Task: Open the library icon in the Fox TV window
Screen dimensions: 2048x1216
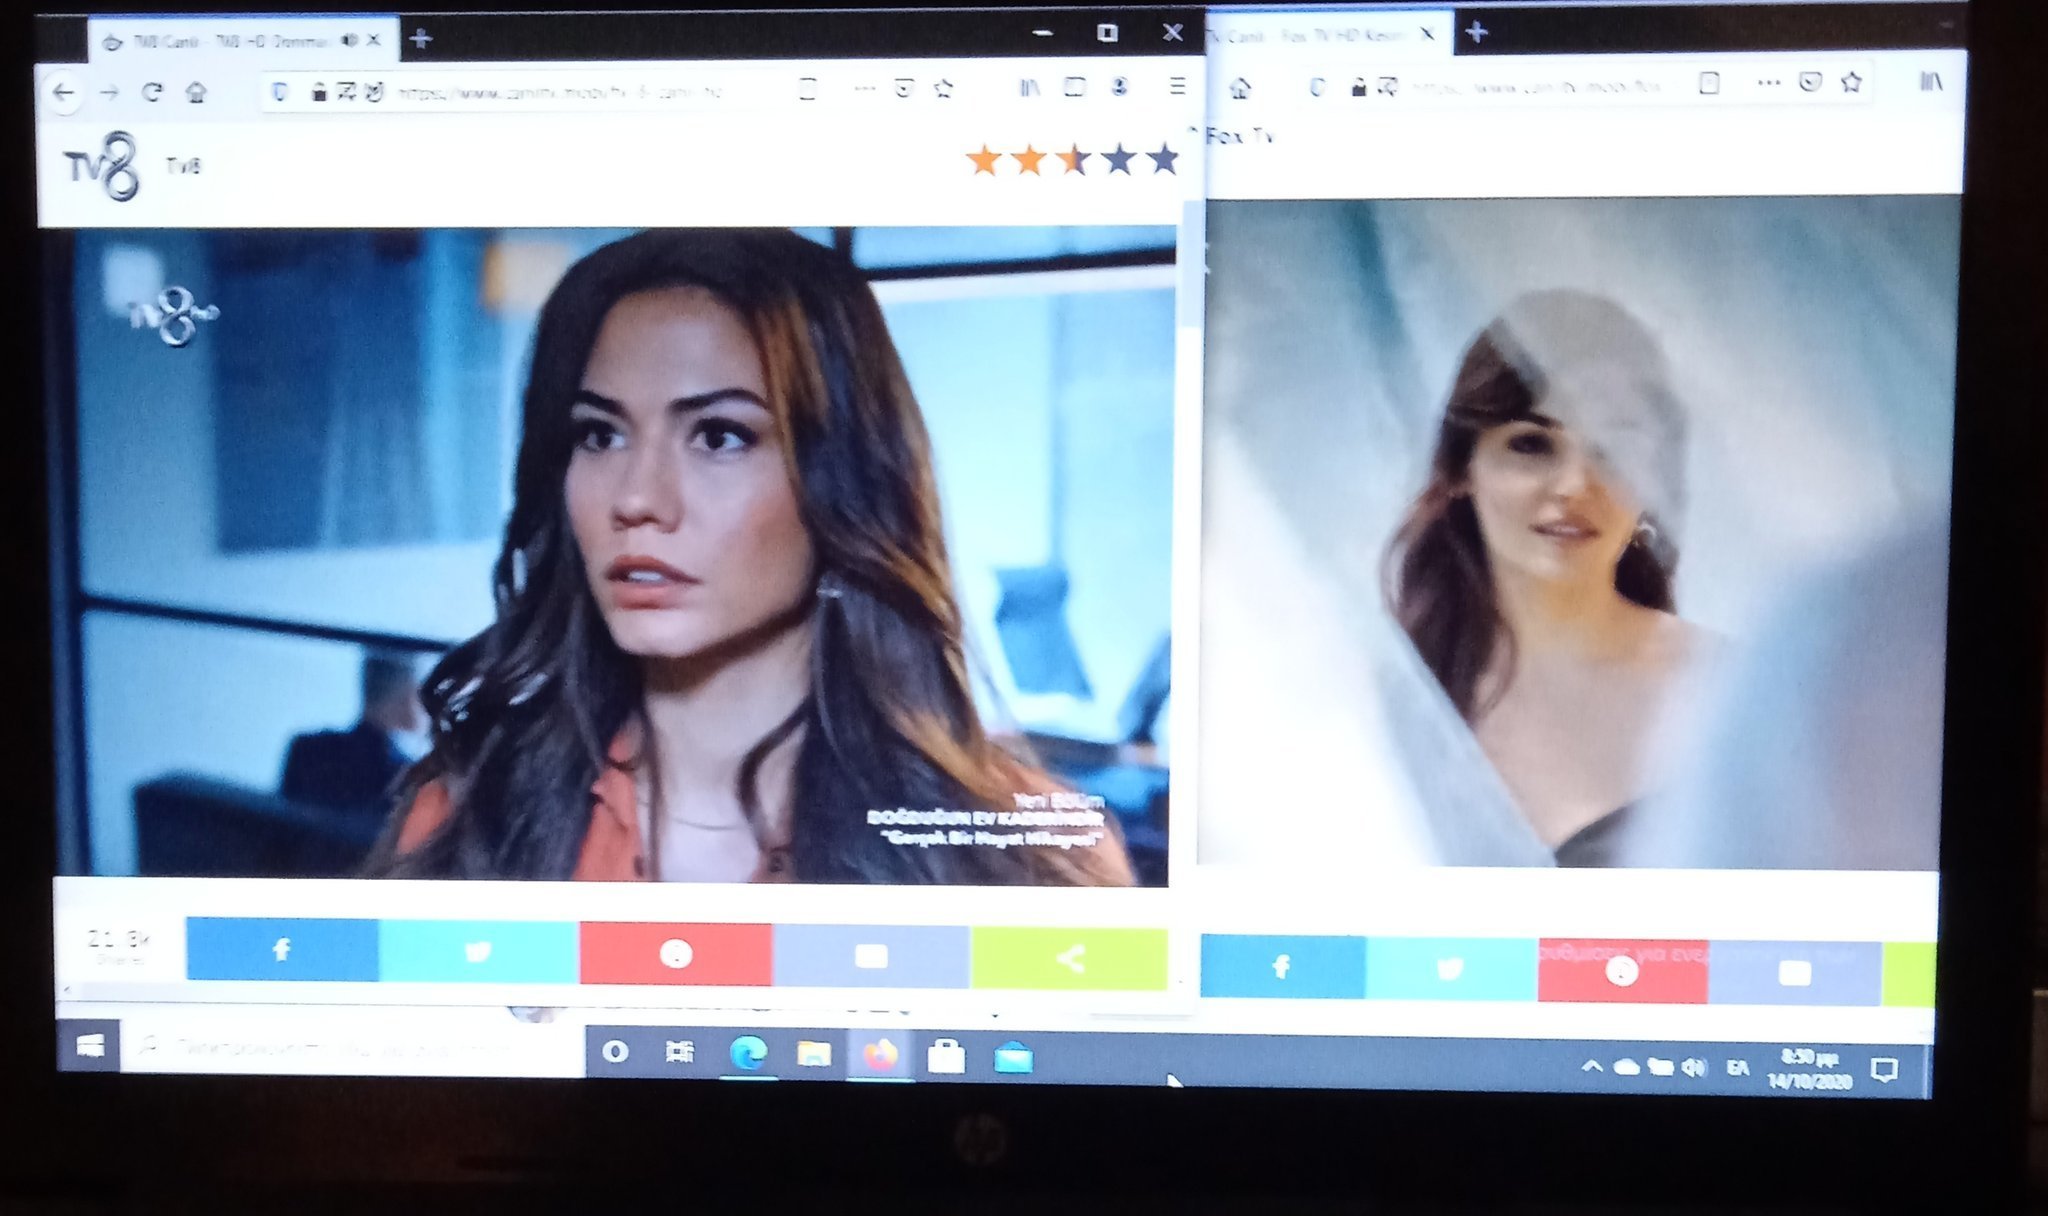Action: (1931, 81)
